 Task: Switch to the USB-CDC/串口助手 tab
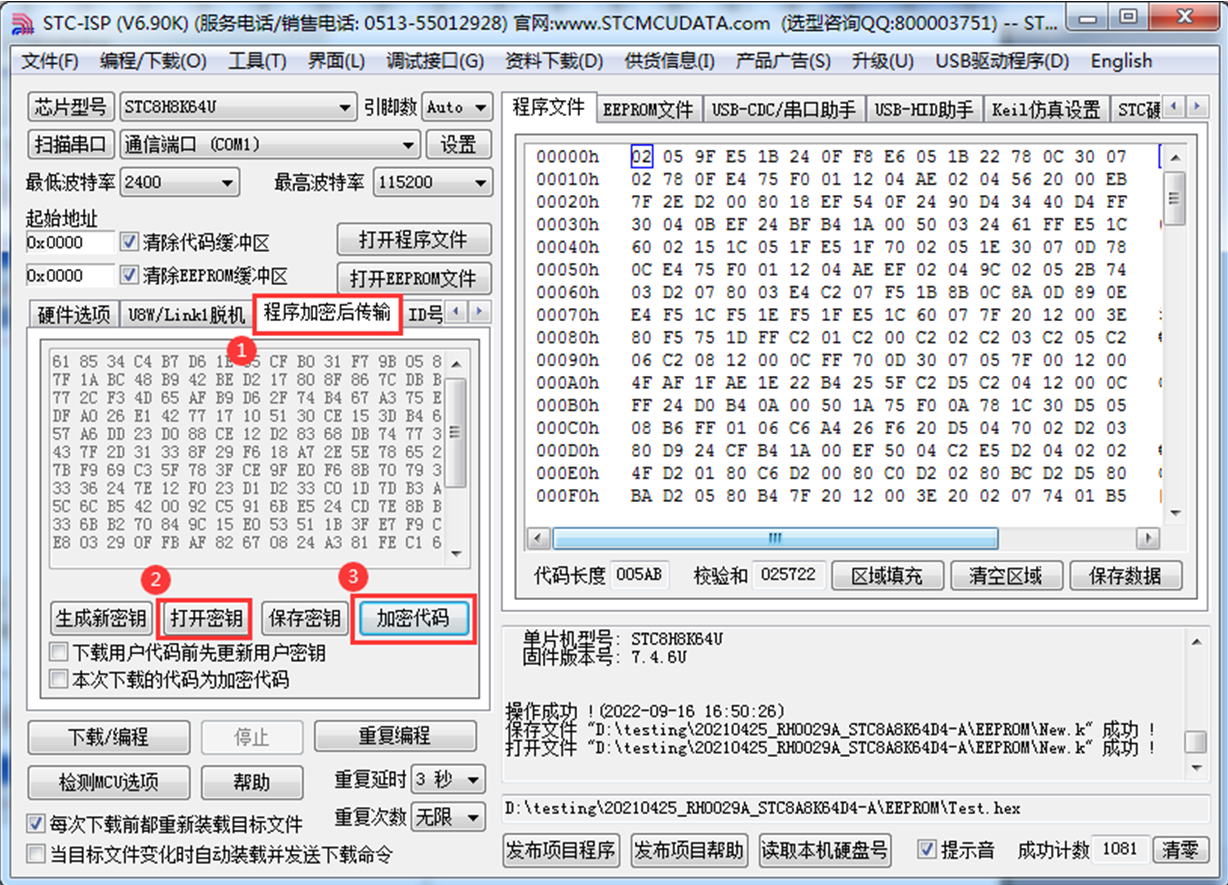point(783,110)
